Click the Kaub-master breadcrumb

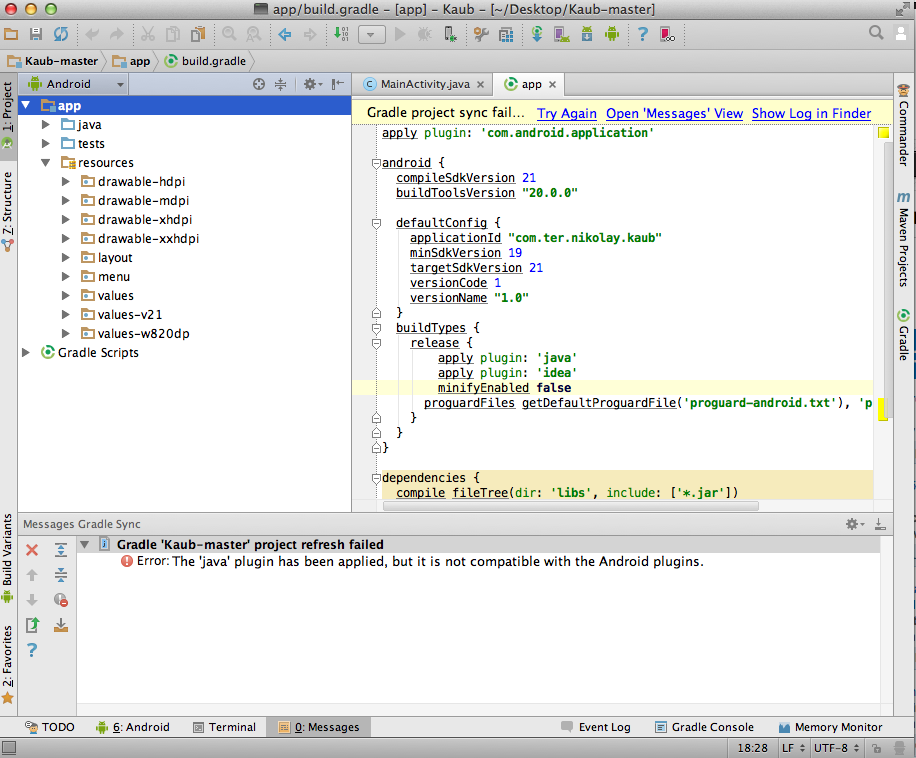coord(53,61)
